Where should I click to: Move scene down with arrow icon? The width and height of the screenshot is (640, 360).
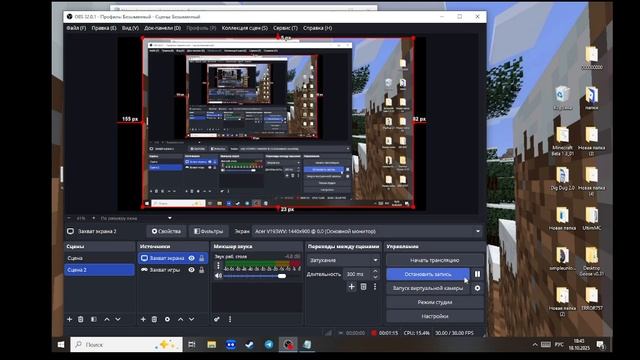click(x=118, y=319)
